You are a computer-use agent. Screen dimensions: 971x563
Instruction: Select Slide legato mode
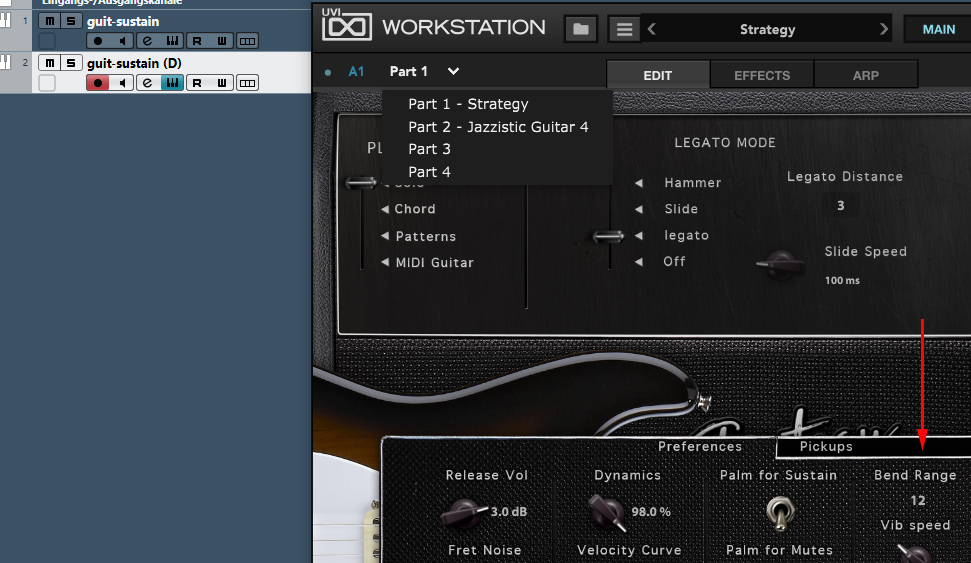(x=681, y=209)
